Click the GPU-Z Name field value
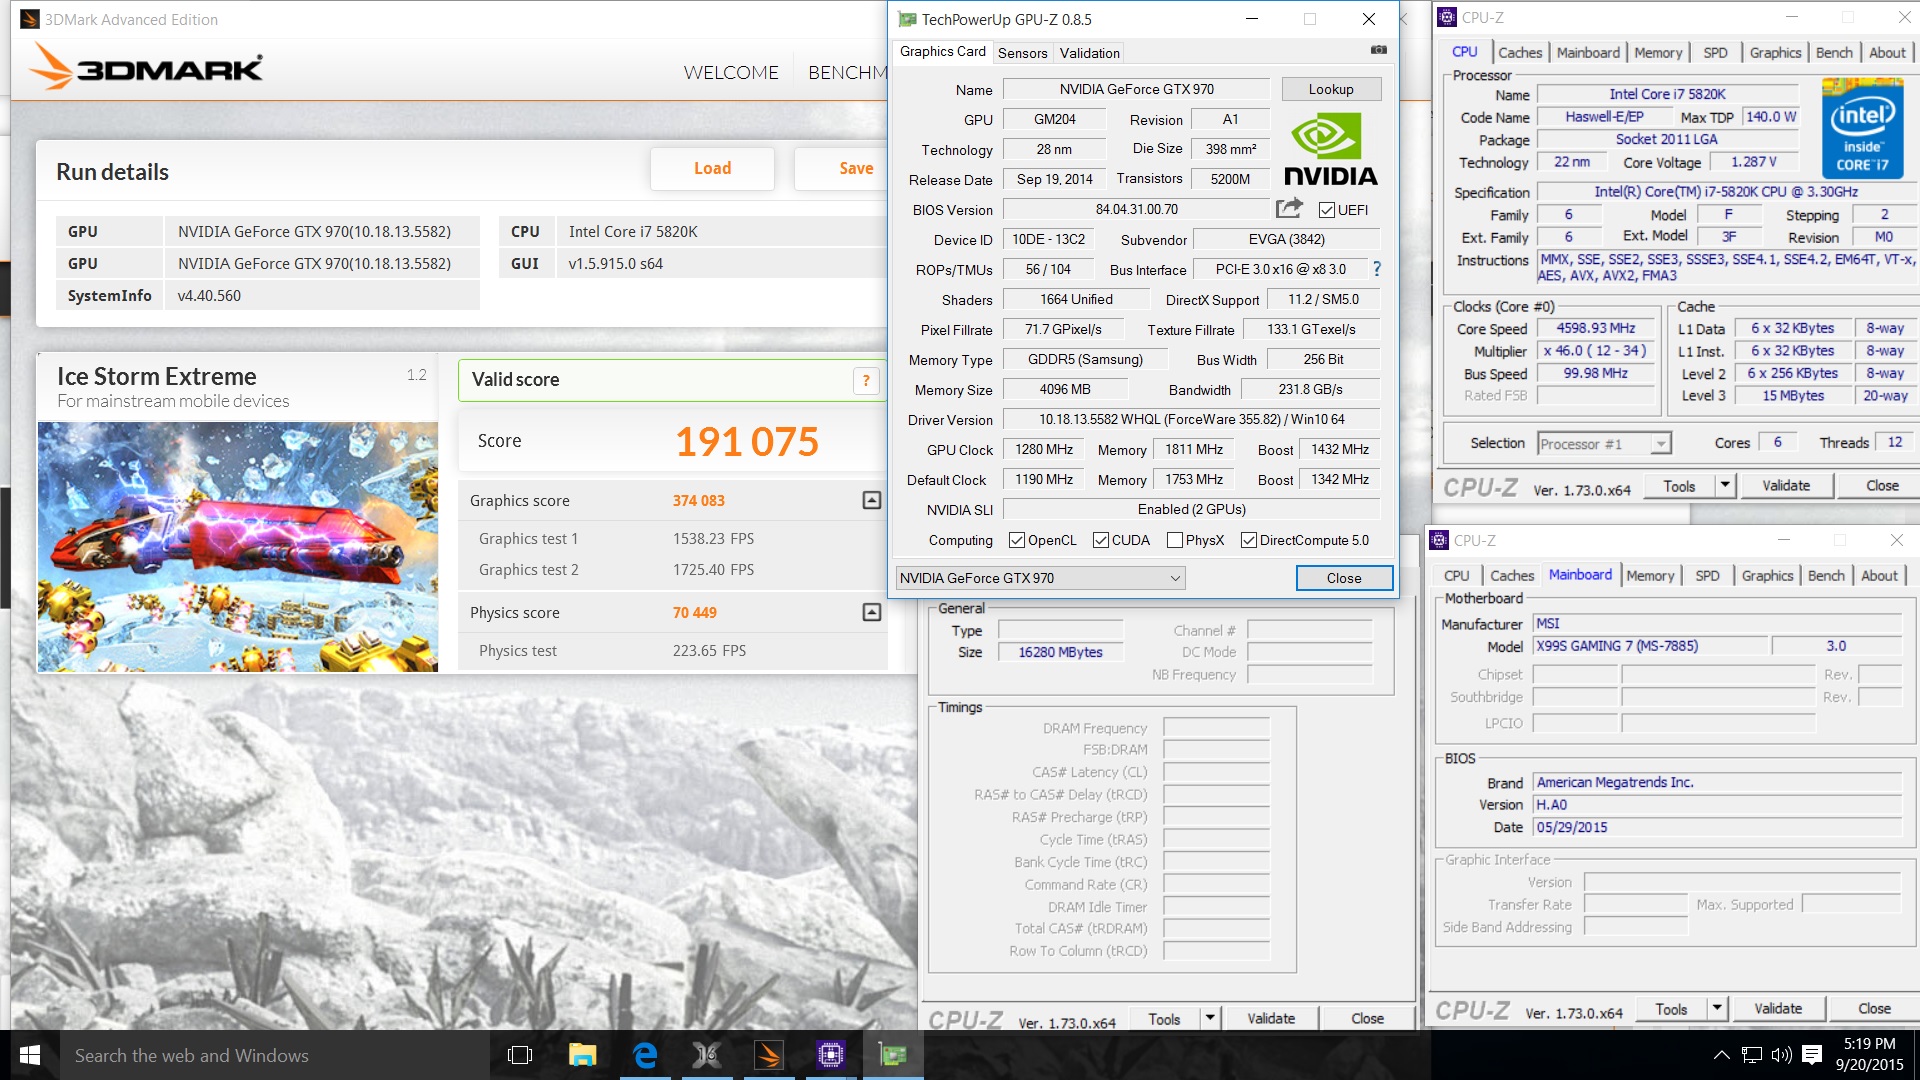Image resolution: width=1920 pixels, height=1080 pixels. point(1136,89)
